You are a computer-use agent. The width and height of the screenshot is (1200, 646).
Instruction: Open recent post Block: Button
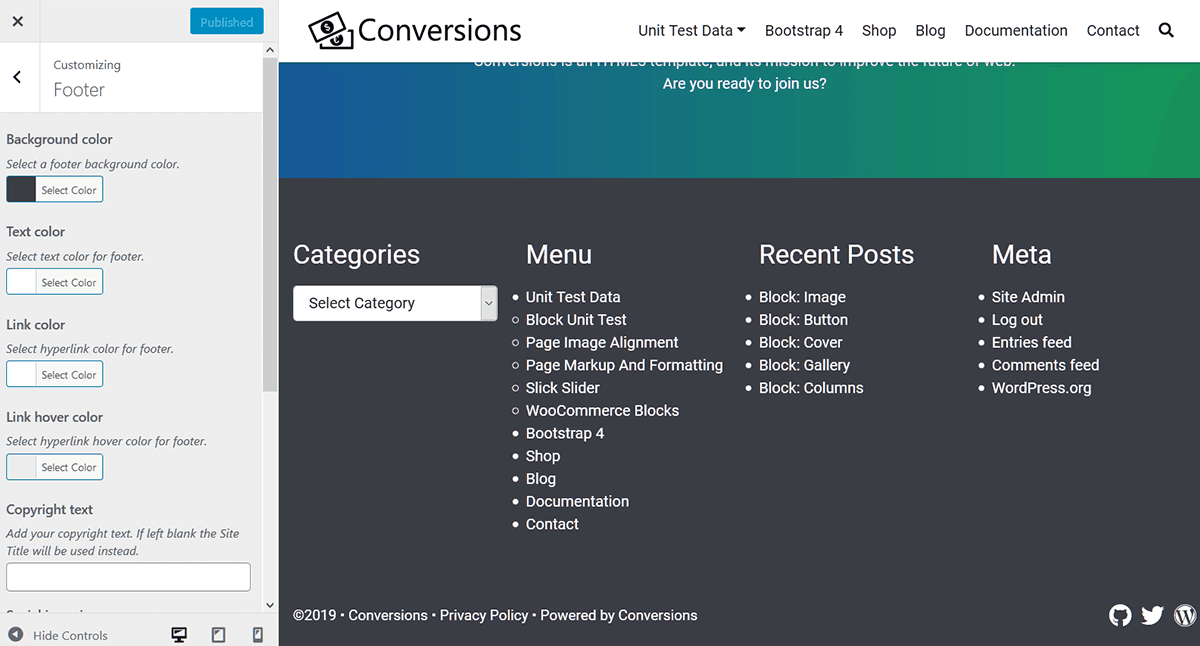pos(803,320)
